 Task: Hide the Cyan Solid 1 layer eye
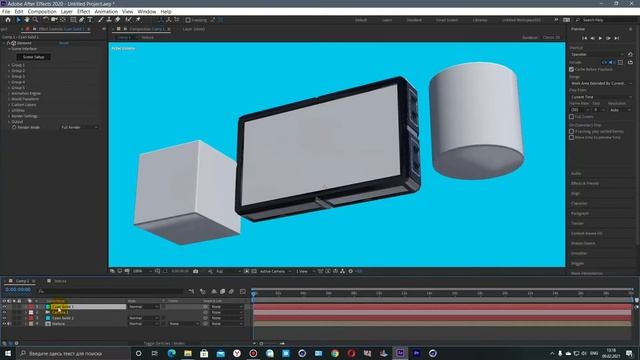pos(4,307)
